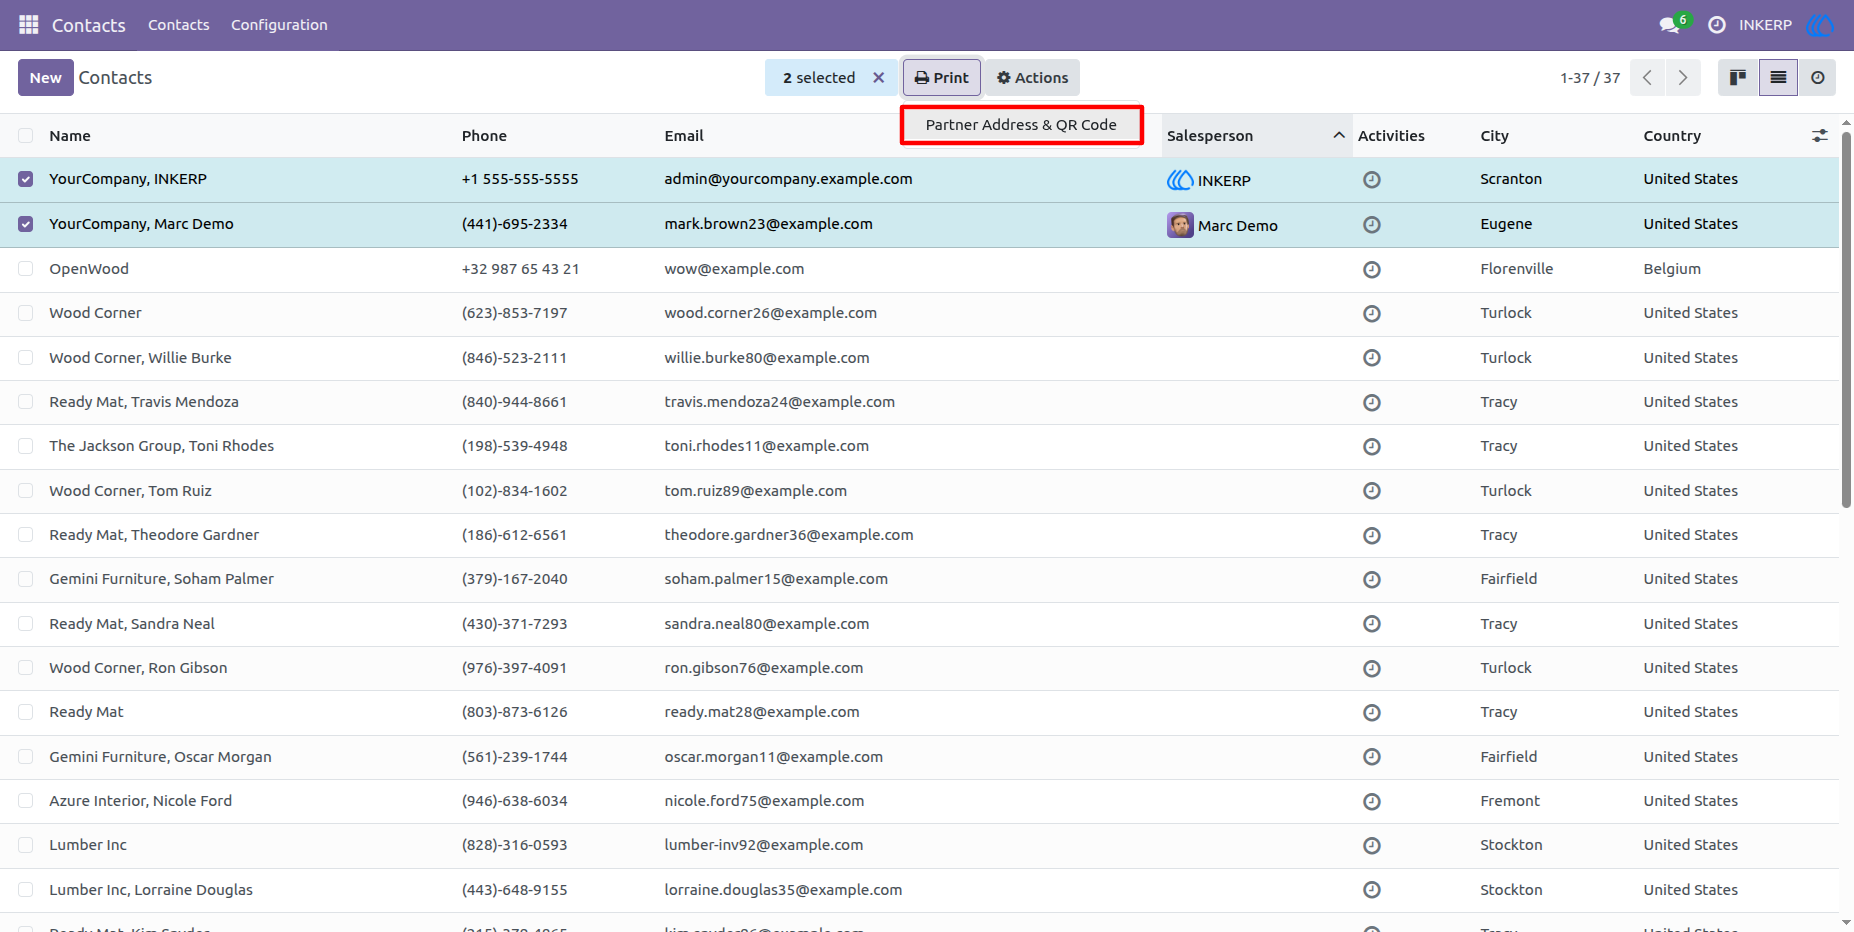Image resolution: width=1854 pixels, height=932 pixels.
Task: Open the activities clock icon in navbar
Action: 1717,25
